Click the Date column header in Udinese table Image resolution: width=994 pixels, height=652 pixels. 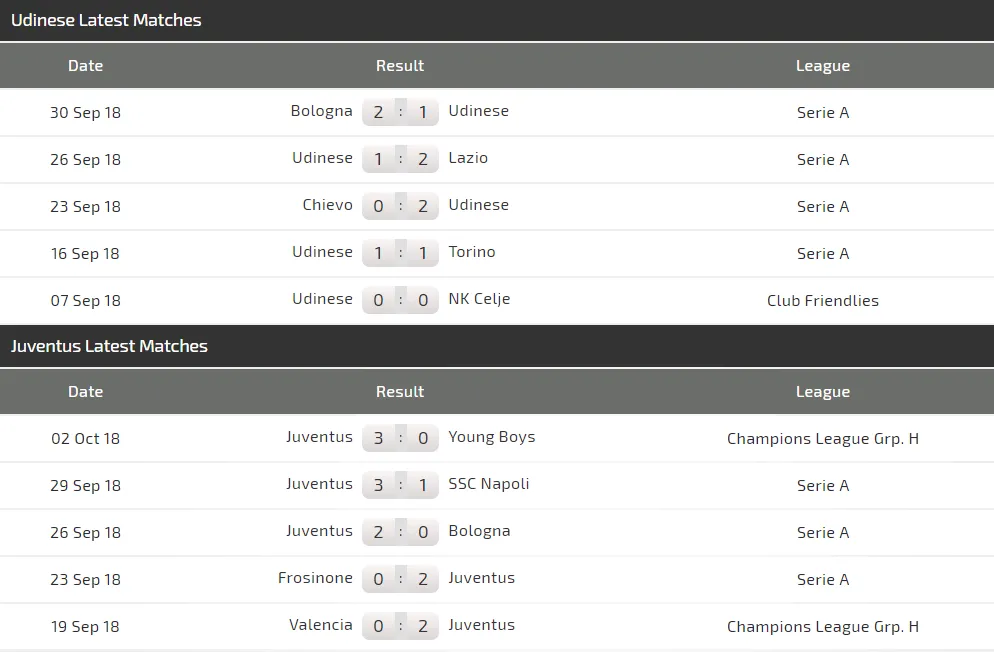pyautogui.click(x=85, y=66)
